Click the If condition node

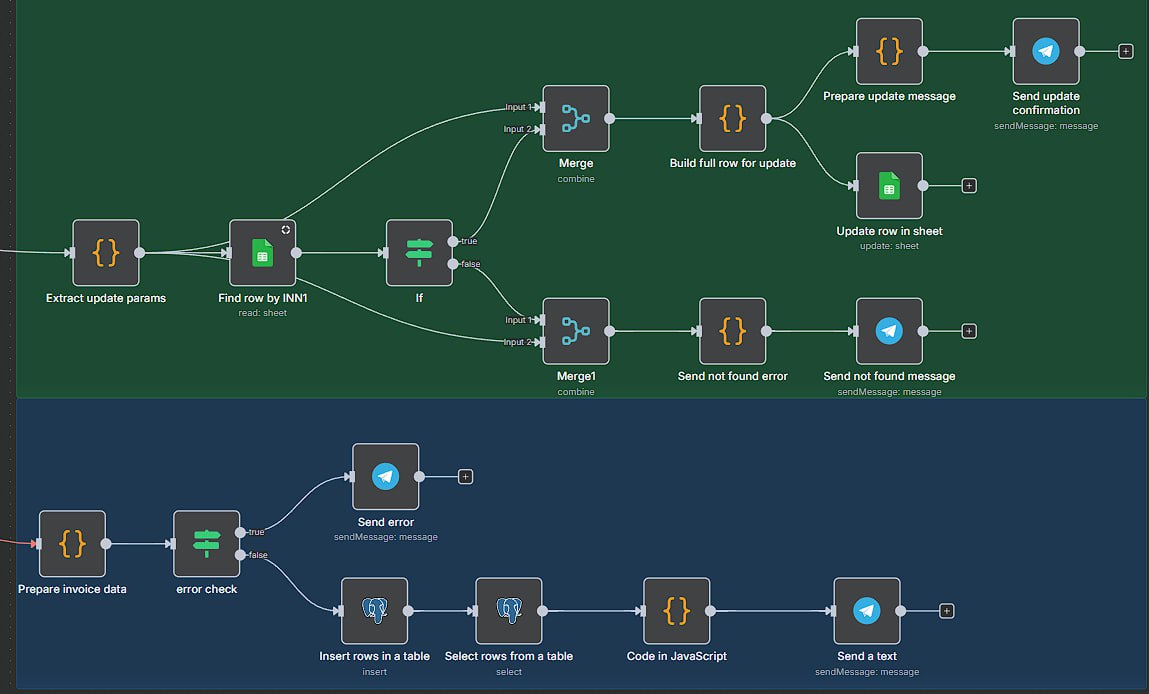point(419,253)
